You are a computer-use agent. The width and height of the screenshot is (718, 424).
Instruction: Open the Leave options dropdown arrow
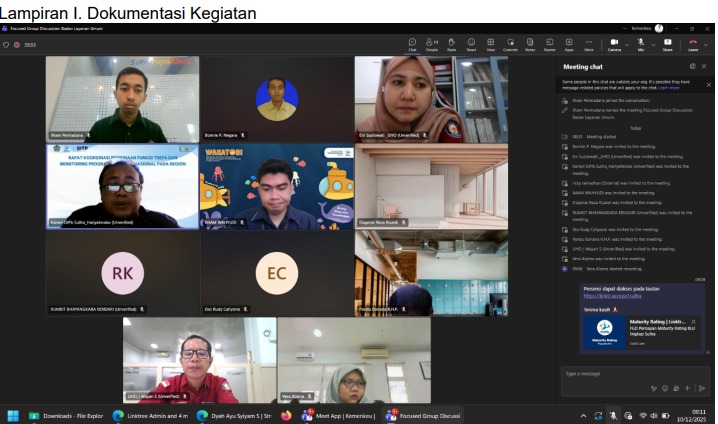(705, 43)
